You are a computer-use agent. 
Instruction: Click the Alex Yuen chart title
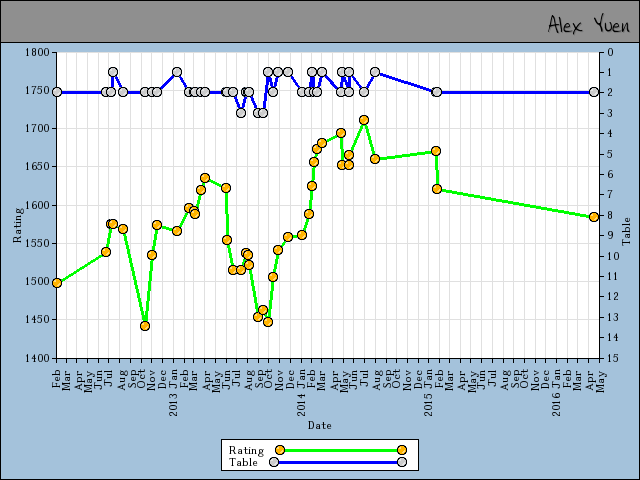(589, 23)
